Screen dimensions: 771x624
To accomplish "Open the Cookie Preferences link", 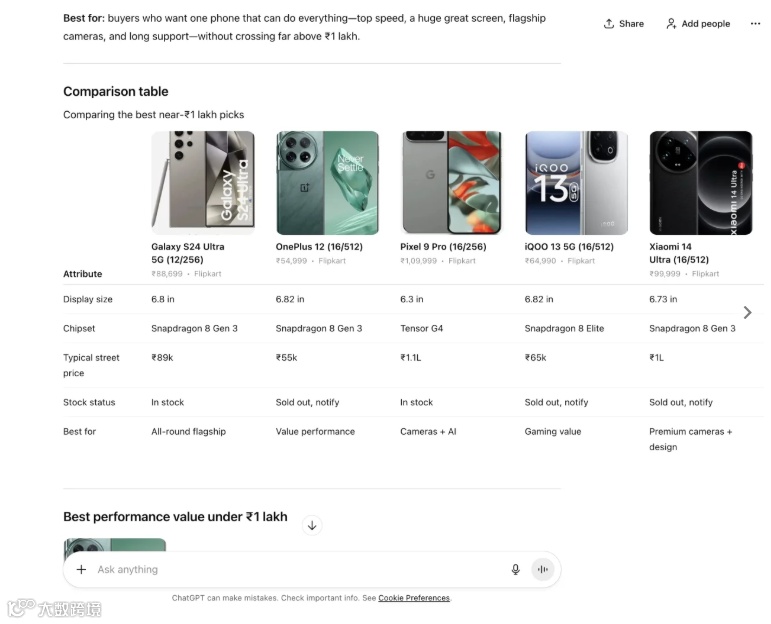I will coord(414,598).
